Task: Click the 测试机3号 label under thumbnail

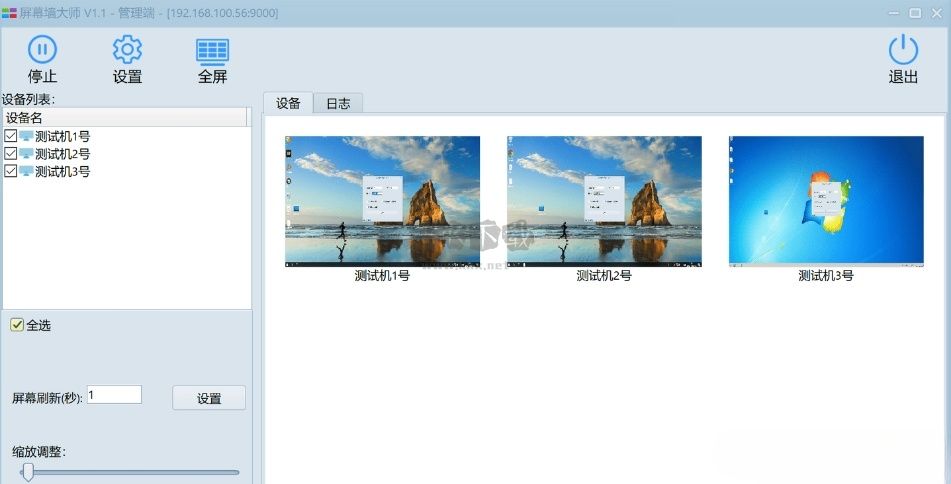Action: [x=826, y=276]
